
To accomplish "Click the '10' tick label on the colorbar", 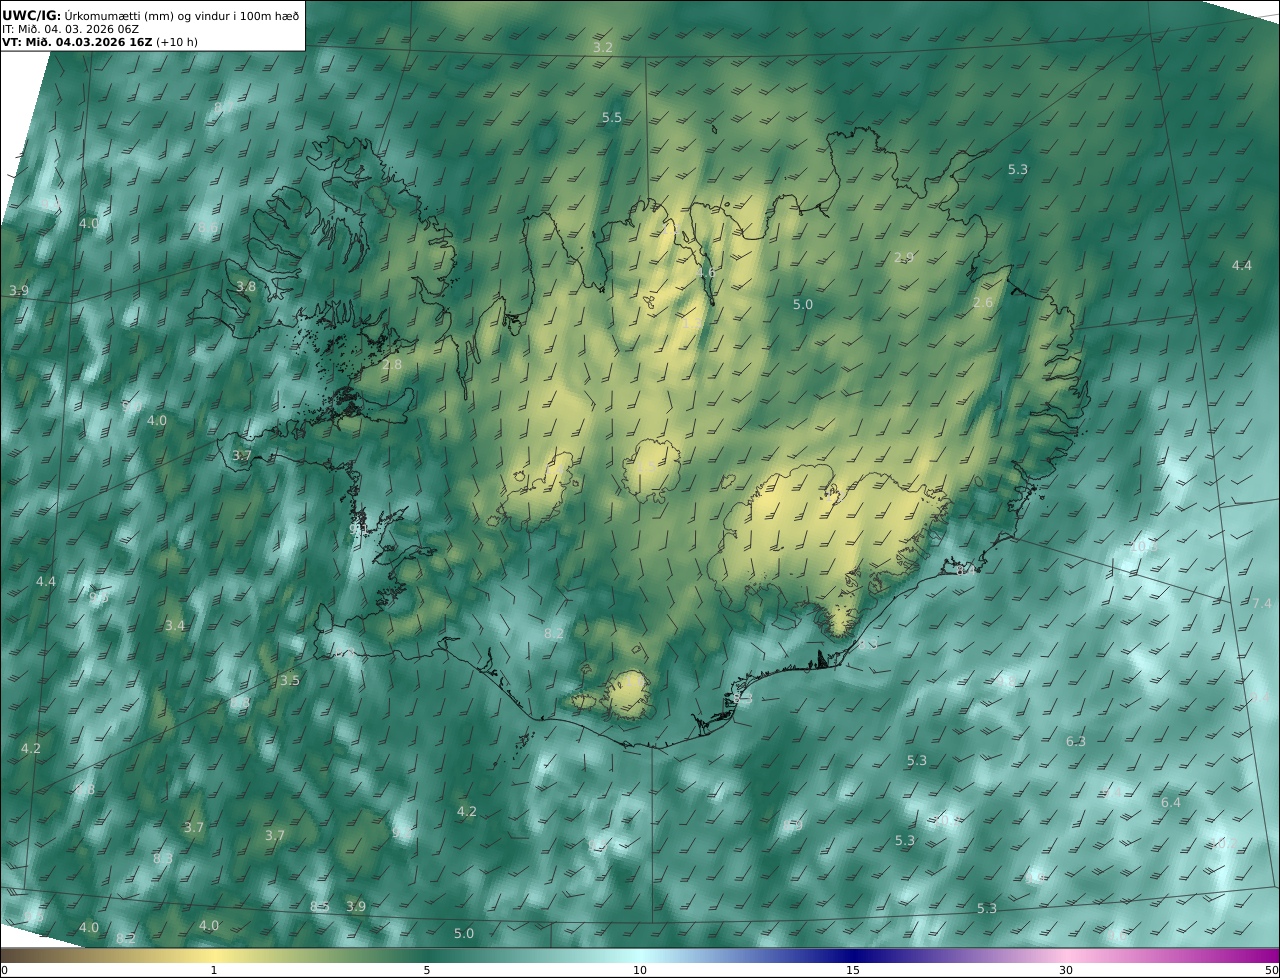I will click(640, 970).
